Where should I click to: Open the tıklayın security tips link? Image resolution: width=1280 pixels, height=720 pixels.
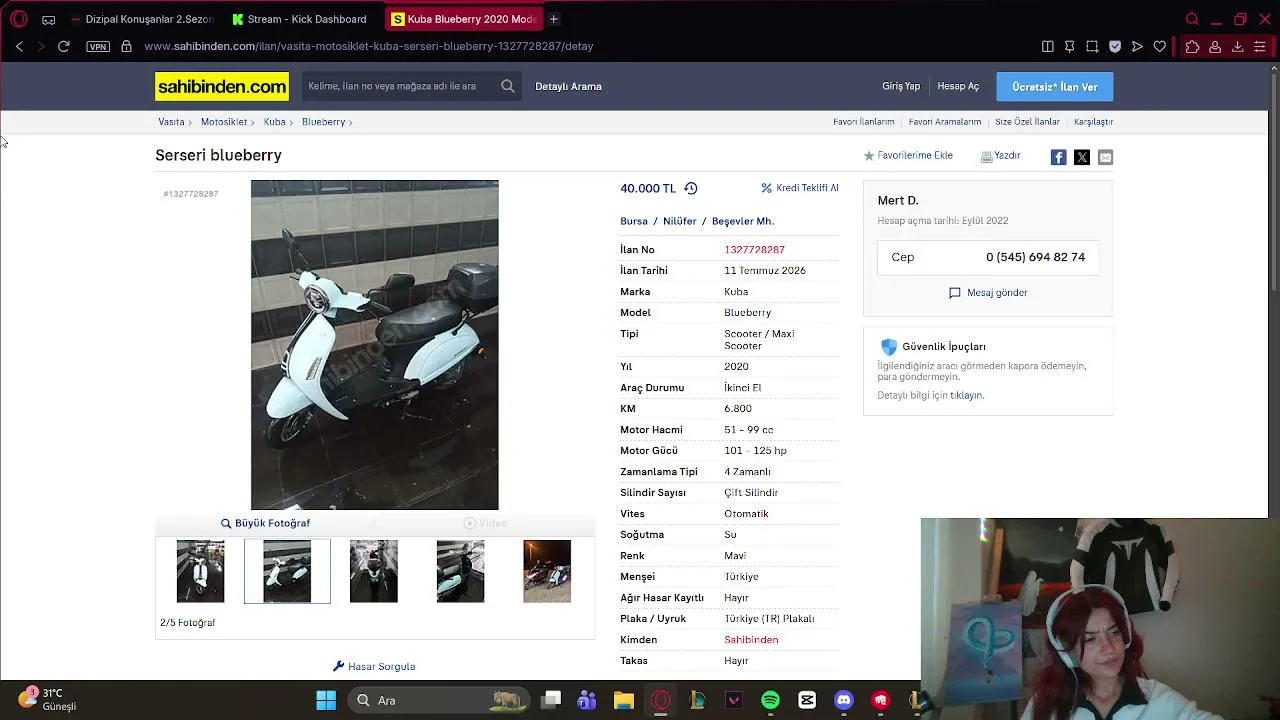click(x=967, y=395)
